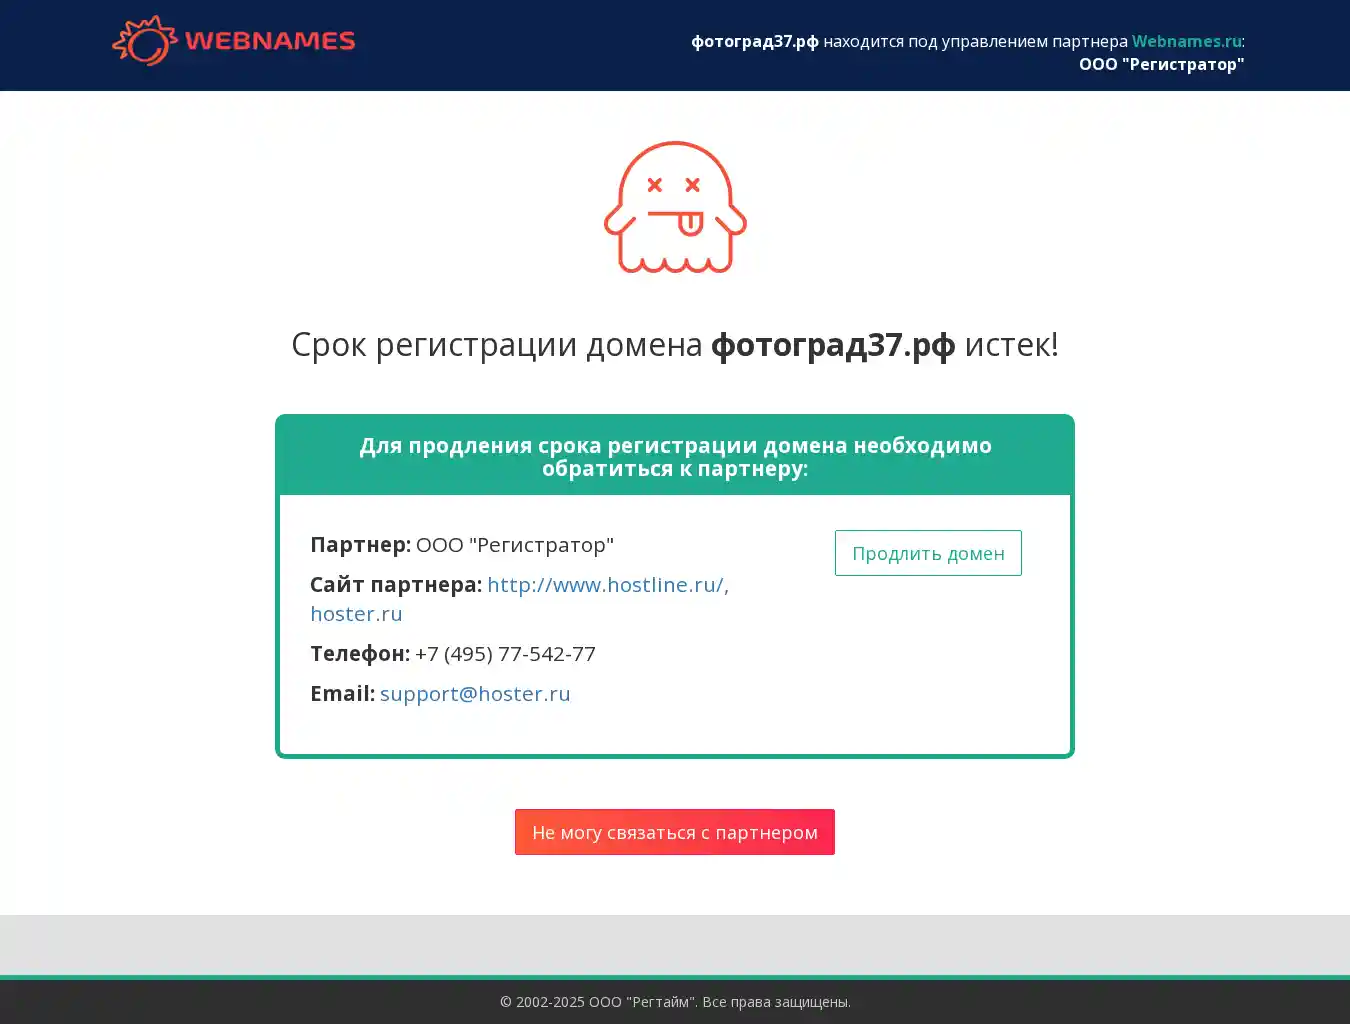This screenshot has width=1350, height=1024.
Task: Click the footer copyright ООО "Регтайм" text
Action: (x=675, y=1001)
